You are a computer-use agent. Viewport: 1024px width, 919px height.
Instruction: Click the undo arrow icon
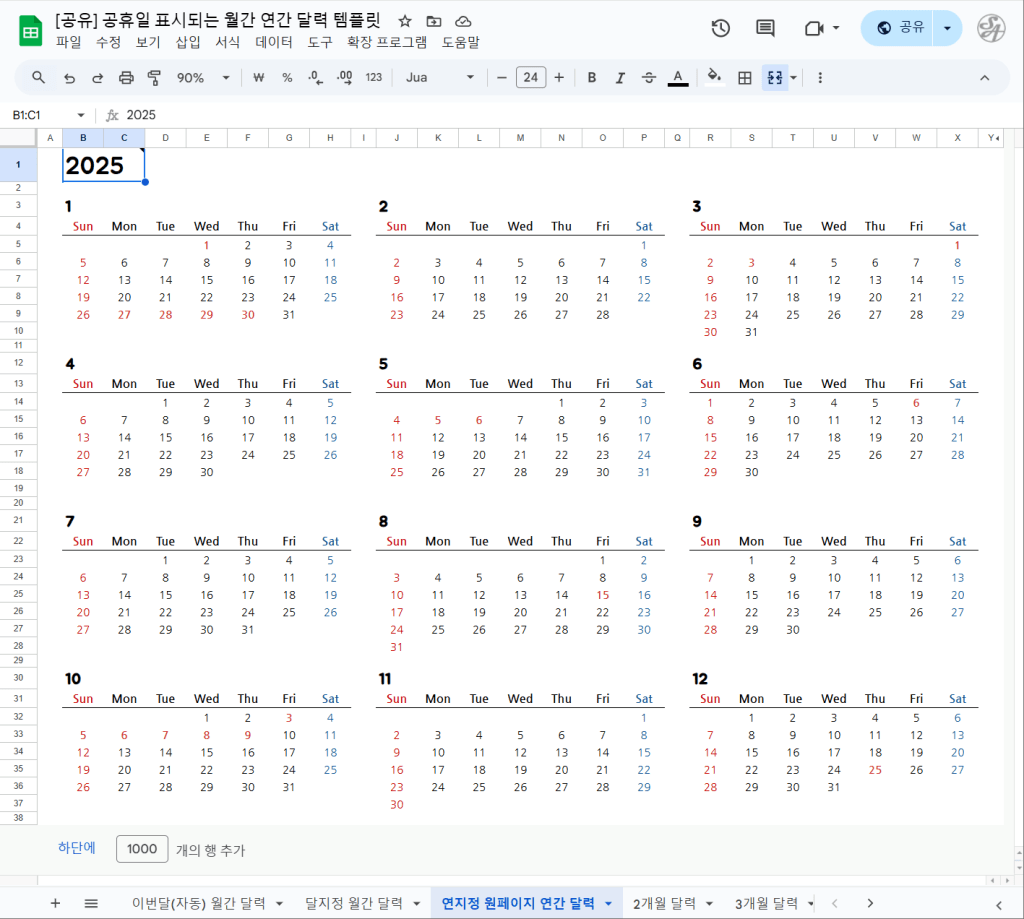[69, 78]
